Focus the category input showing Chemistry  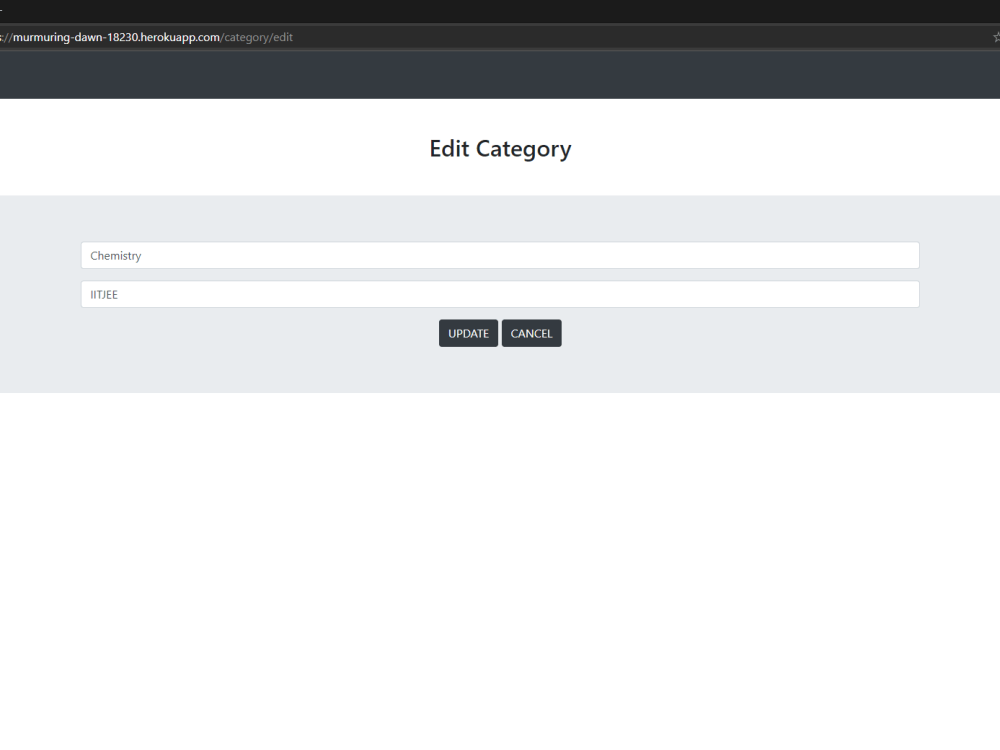click(x=500, y=255)
